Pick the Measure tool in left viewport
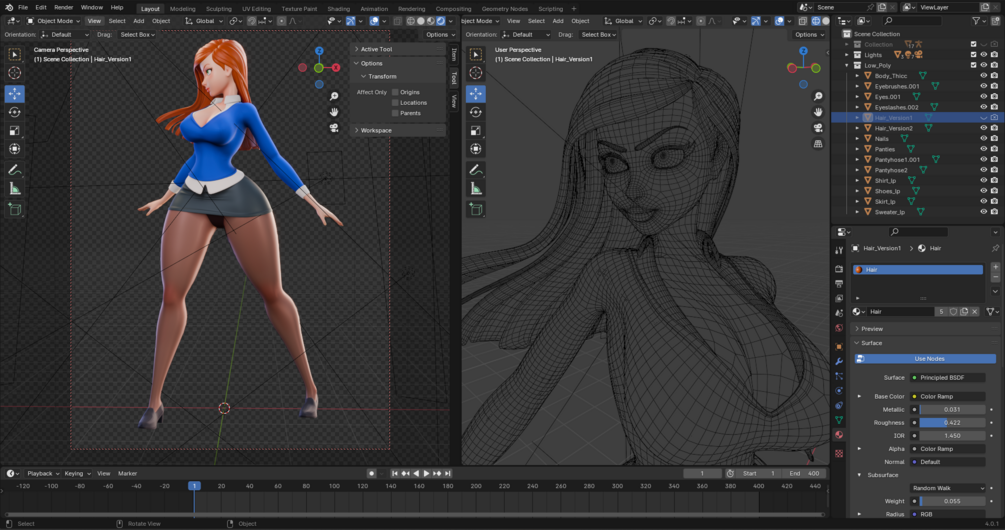The height and width of the screenshot is (530, 1005). pyautogui.click(x=14, y=189)
